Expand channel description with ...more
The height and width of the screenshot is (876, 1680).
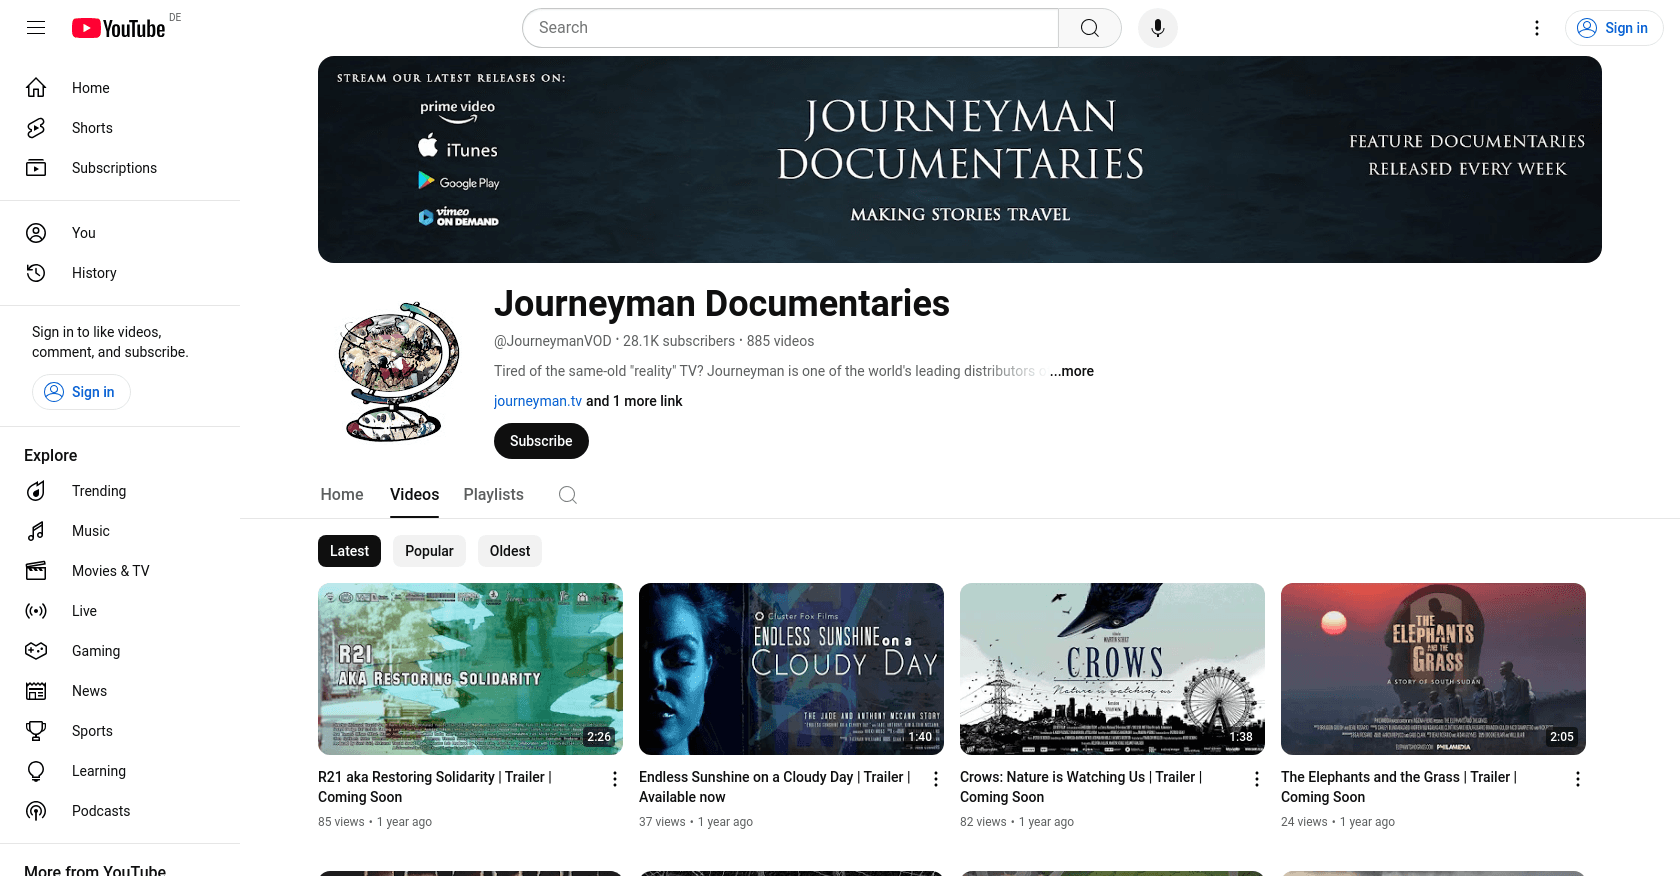click(x=1071, y=371)
